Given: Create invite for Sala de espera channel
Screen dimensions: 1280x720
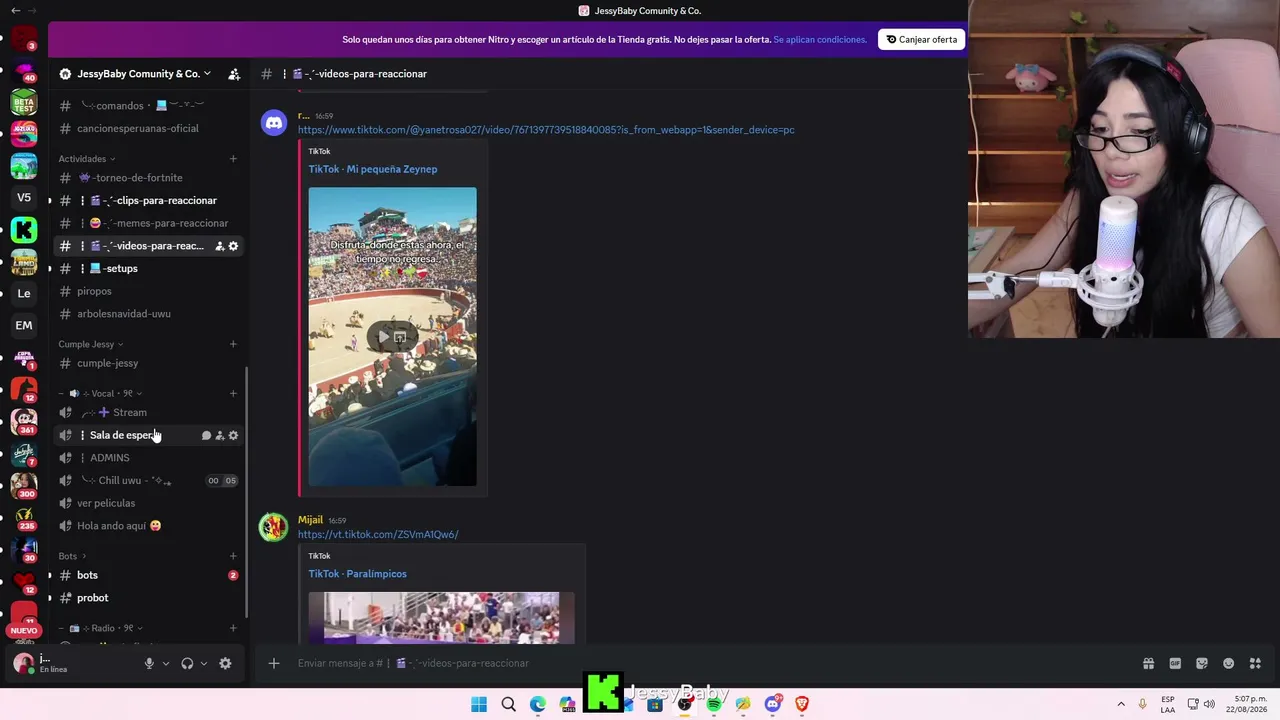Looking at the screenshot, I should point(220,435).
